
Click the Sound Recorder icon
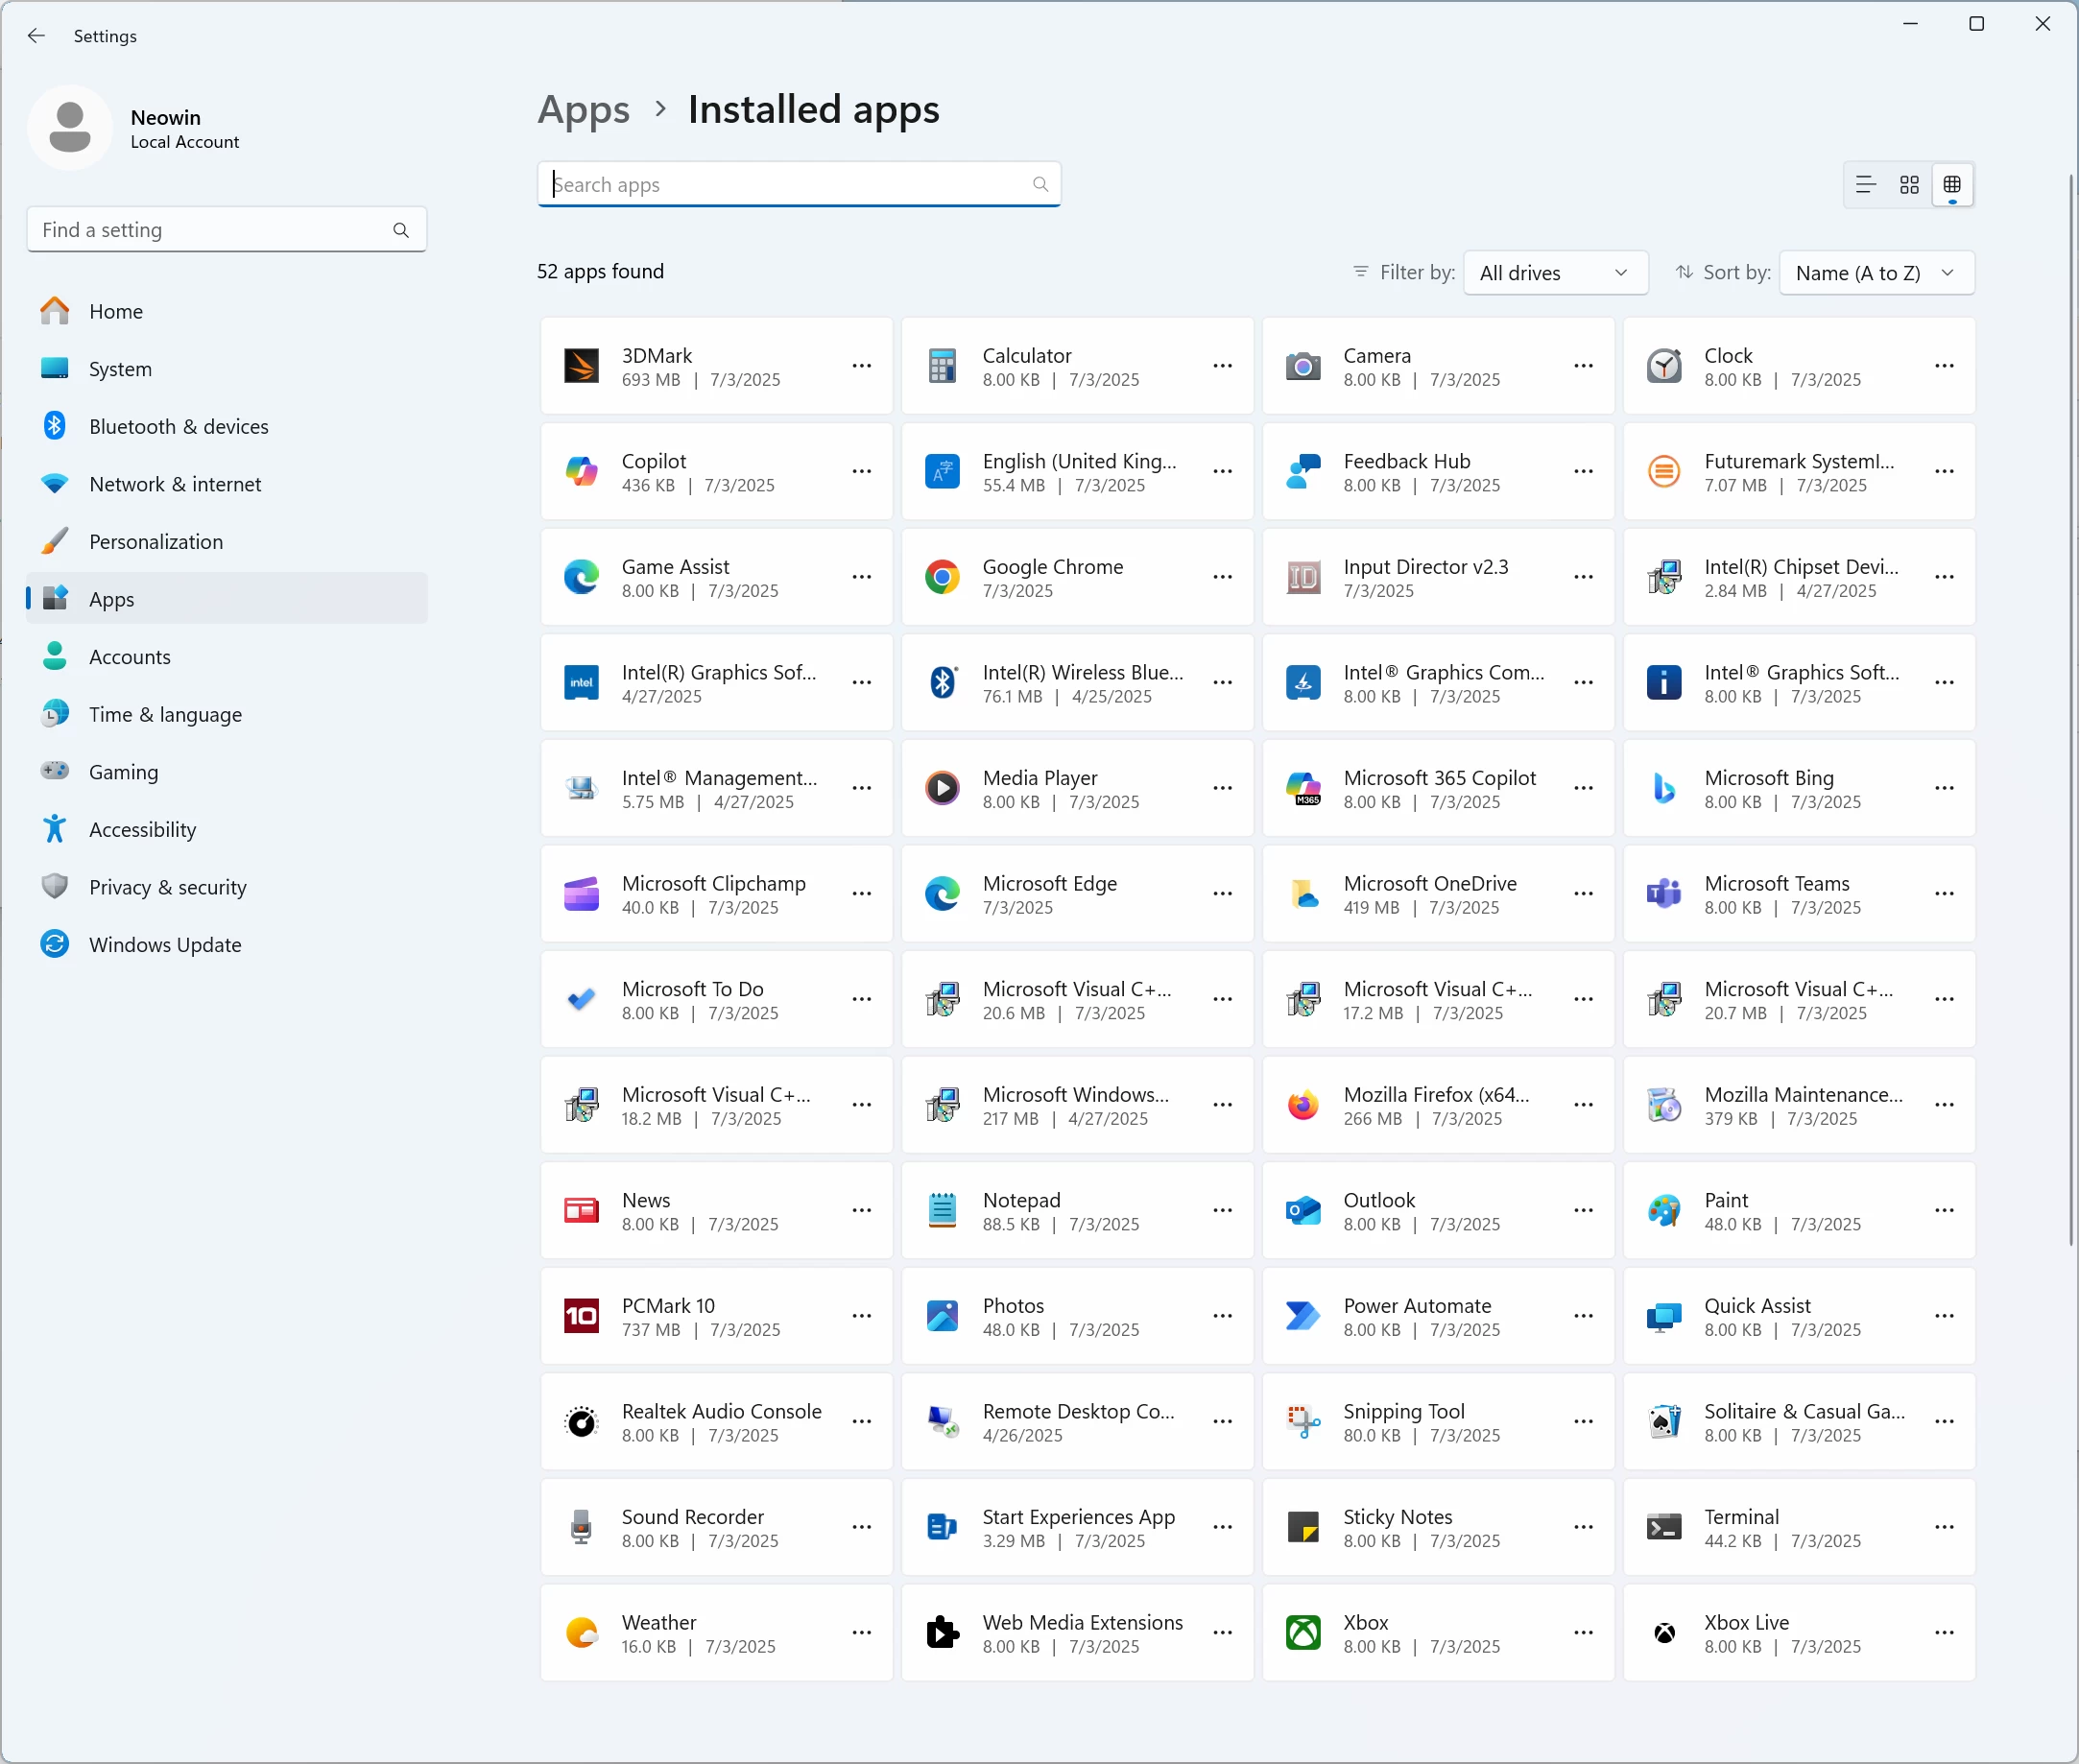pos(581,1527)
